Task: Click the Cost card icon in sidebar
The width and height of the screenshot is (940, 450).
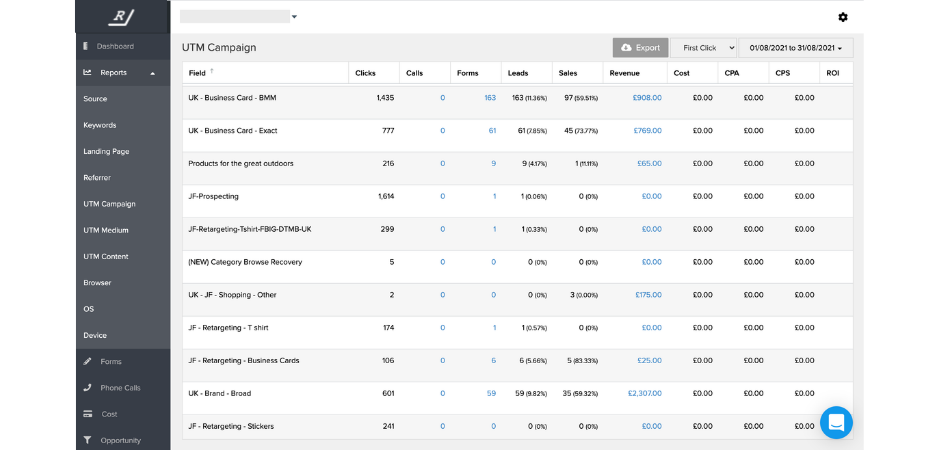Action: 87,414
